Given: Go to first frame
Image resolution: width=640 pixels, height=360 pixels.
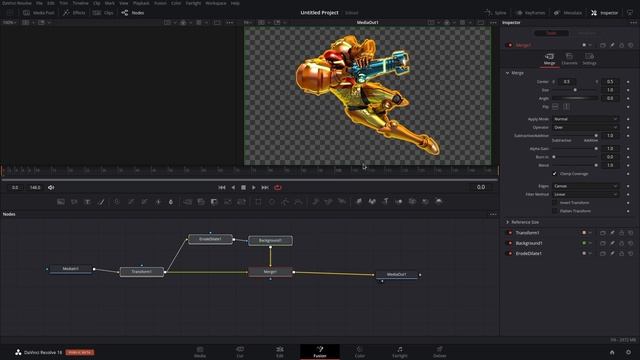Looking at the screenshot, I should coord(222,187).
